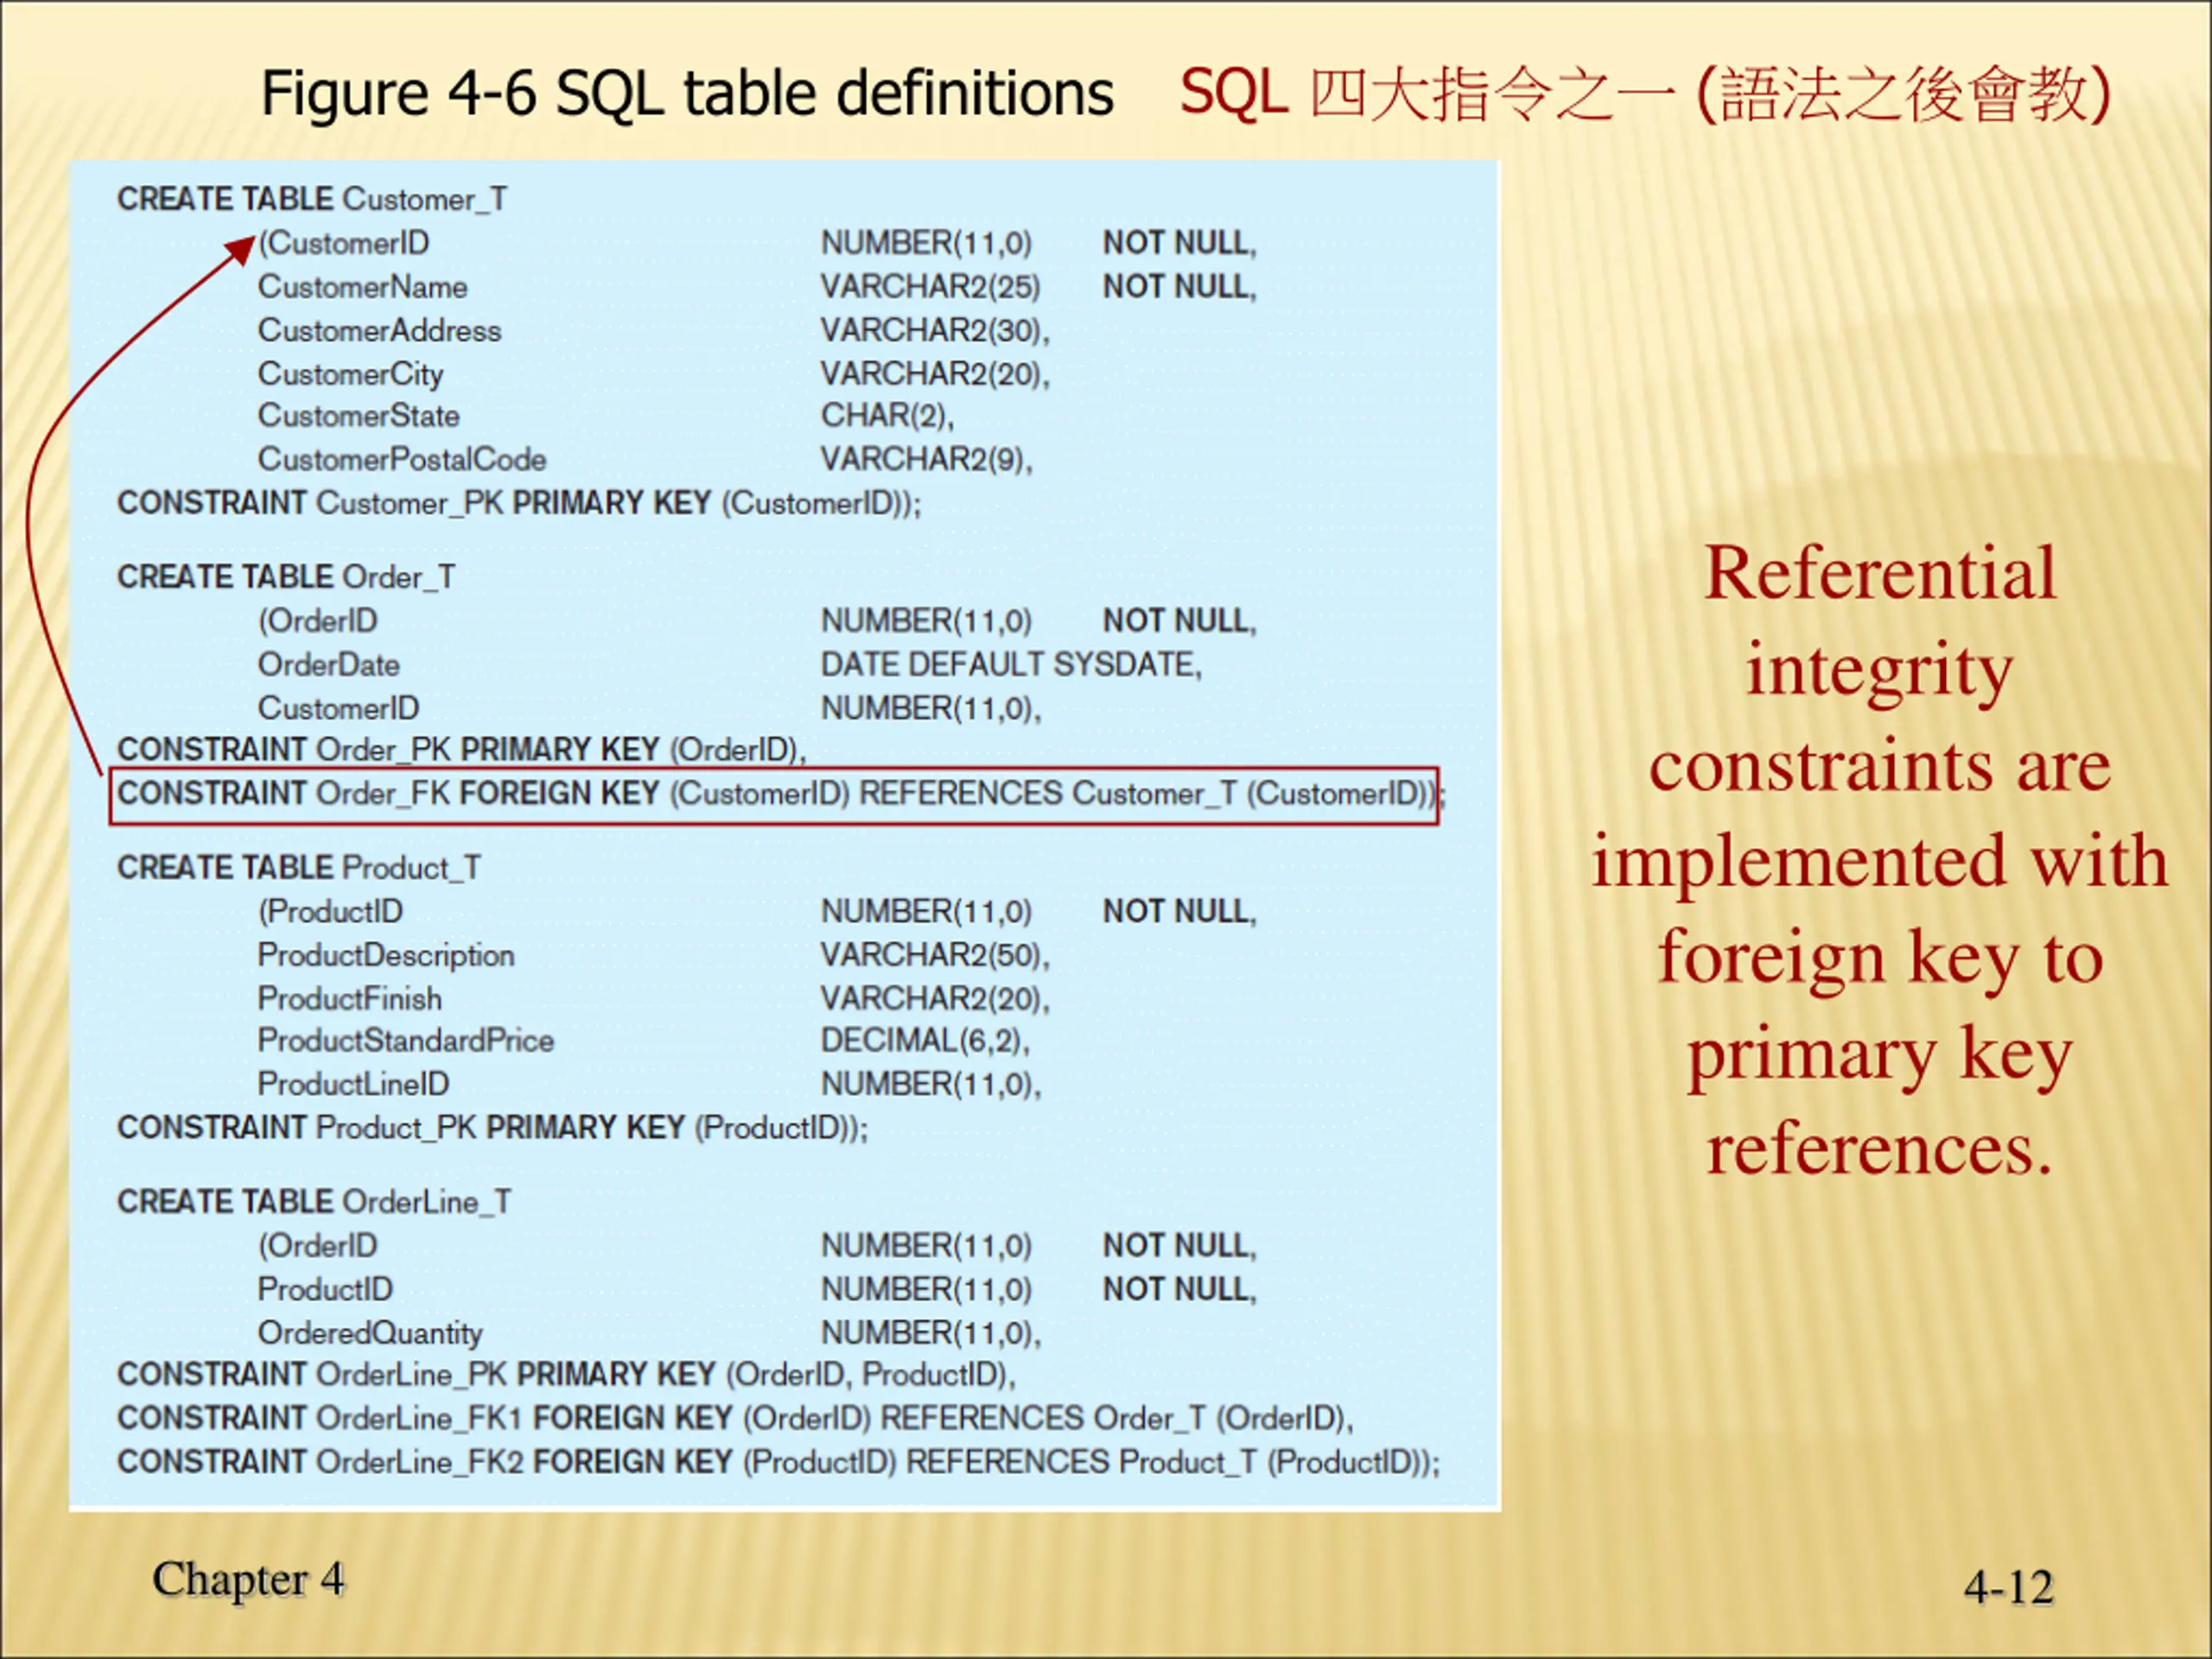Click 'CREATE TABLE Customer_T' line
Viewport: 2212px width, 1659px height.
[312, 199]
